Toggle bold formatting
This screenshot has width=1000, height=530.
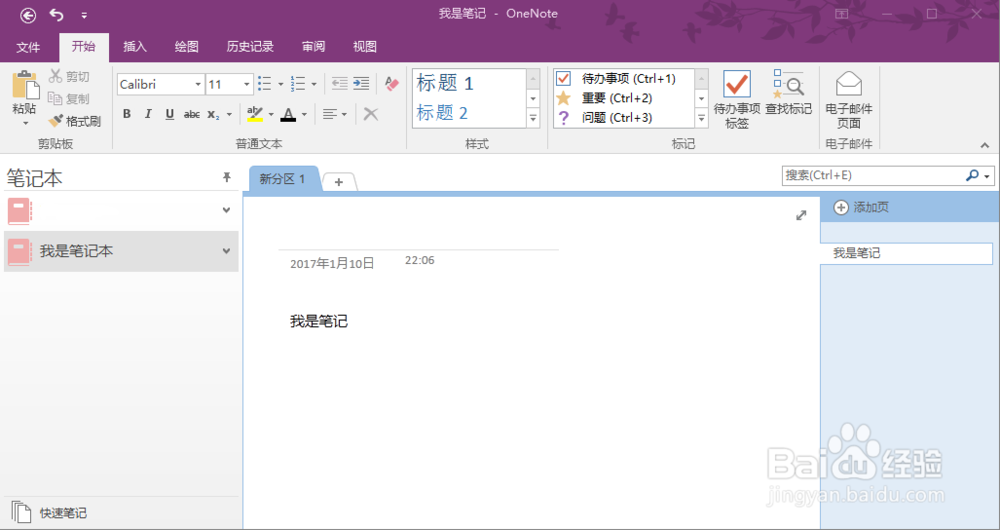[127, 114]
